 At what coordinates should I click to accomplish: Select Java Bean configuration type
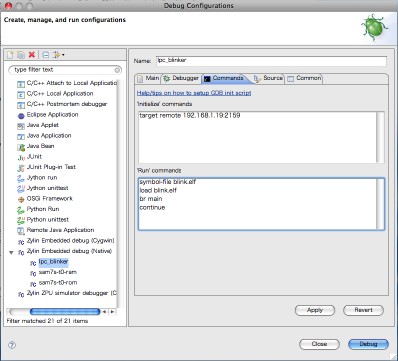click(40, 146)
